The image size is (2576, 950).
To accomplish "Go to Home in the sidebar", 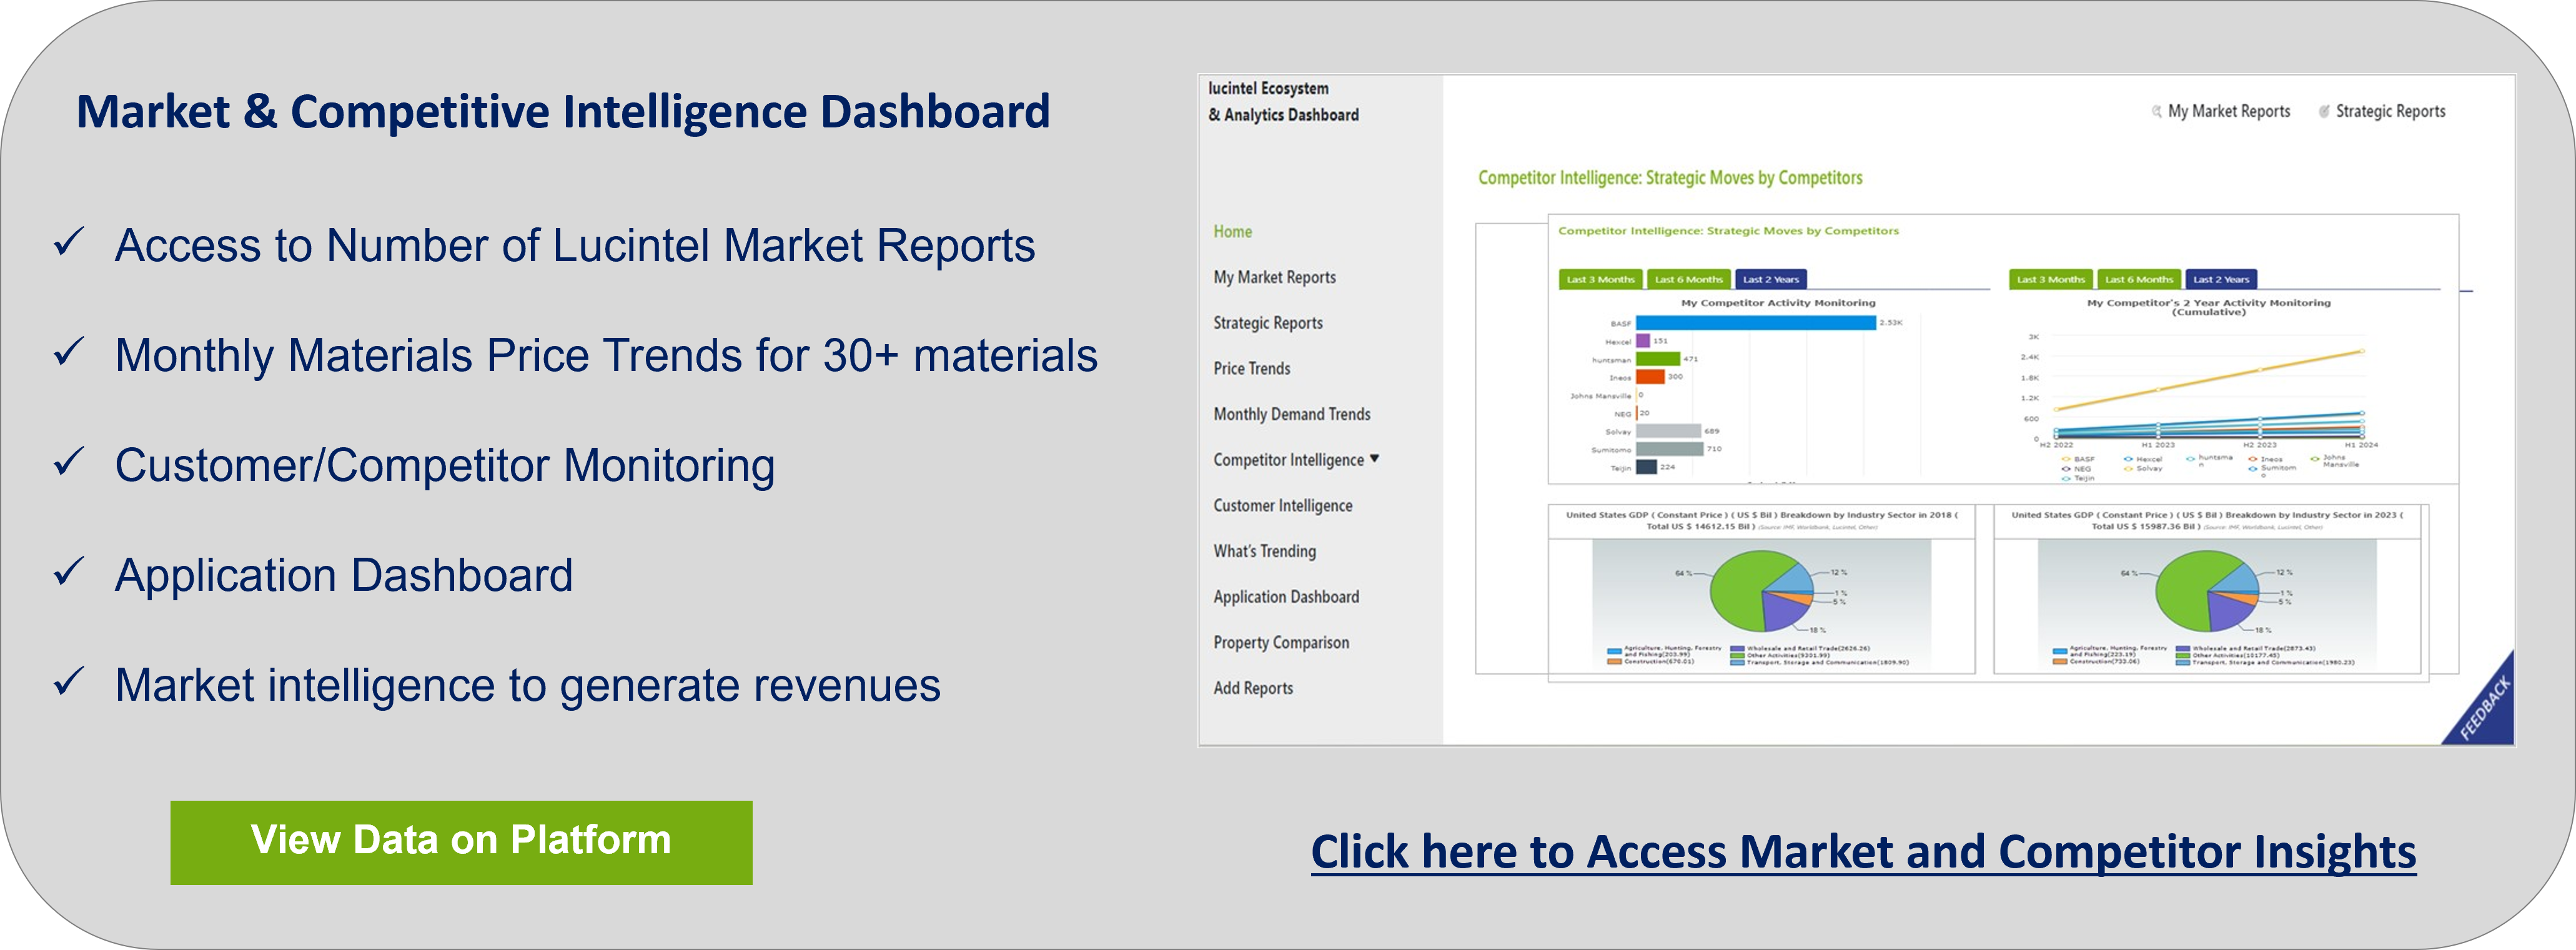I will (1232, 231).
